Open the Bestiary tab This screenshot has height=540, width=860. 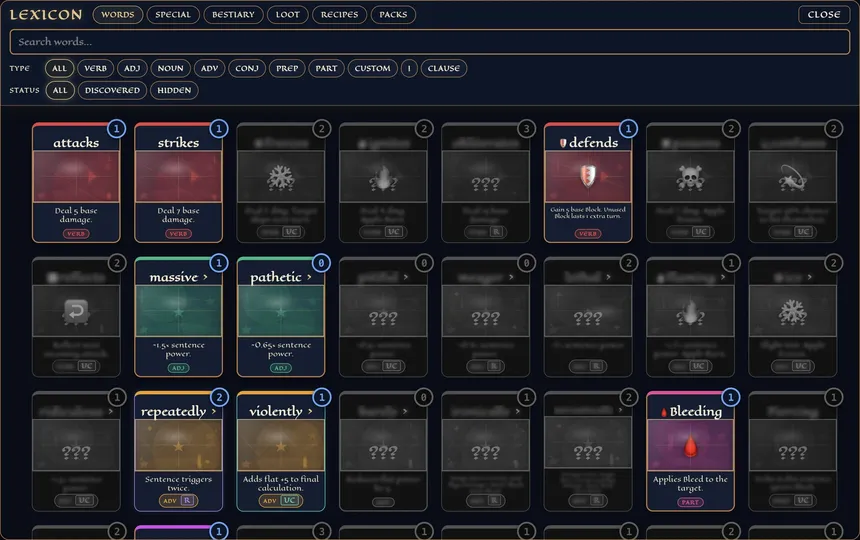click(x=233, y=15)
